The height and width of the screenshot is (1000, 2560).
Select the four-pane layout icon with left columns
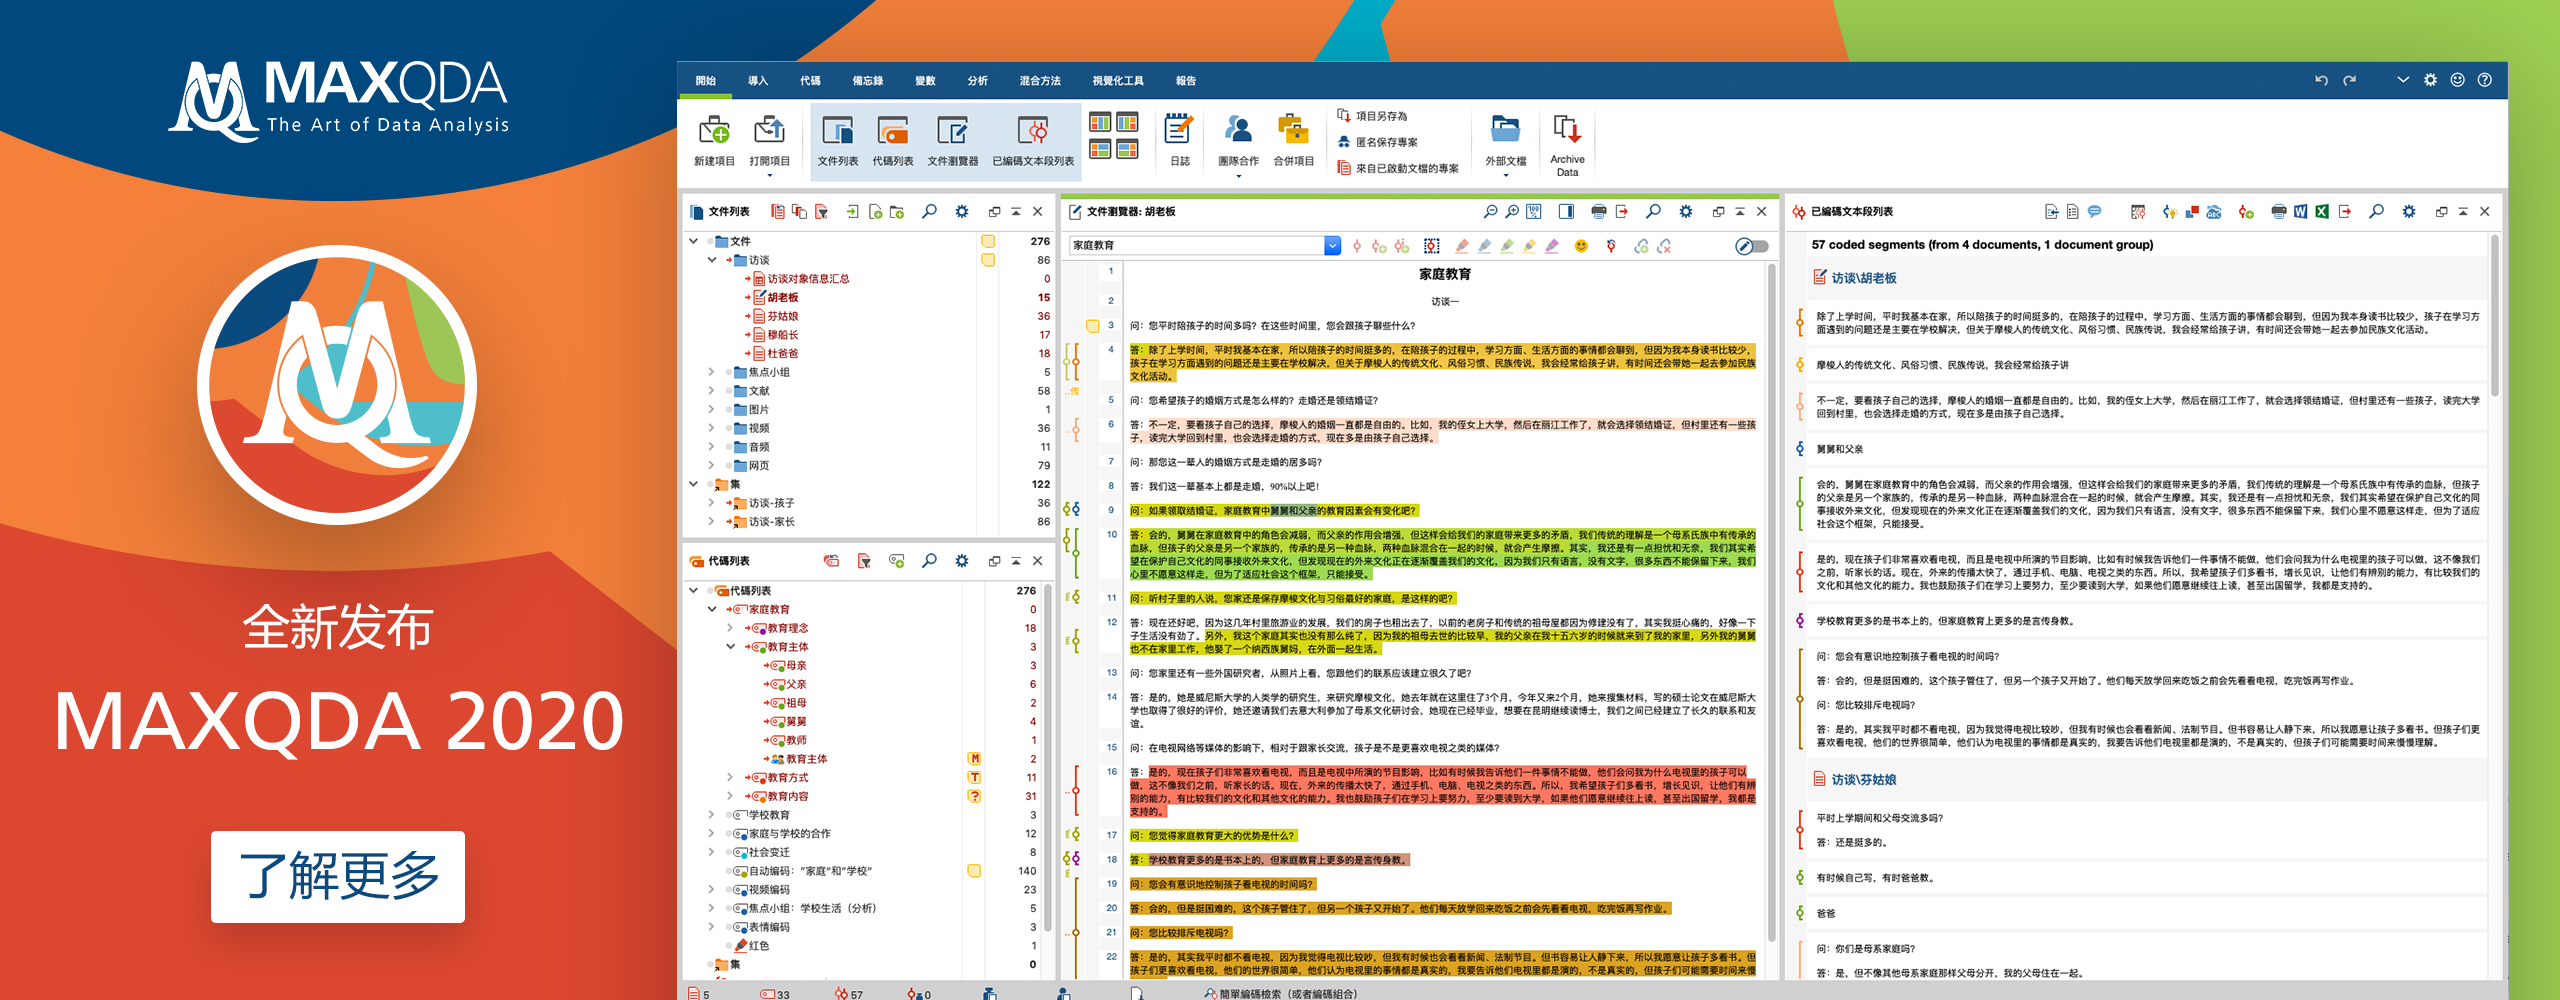[1100, 123]
